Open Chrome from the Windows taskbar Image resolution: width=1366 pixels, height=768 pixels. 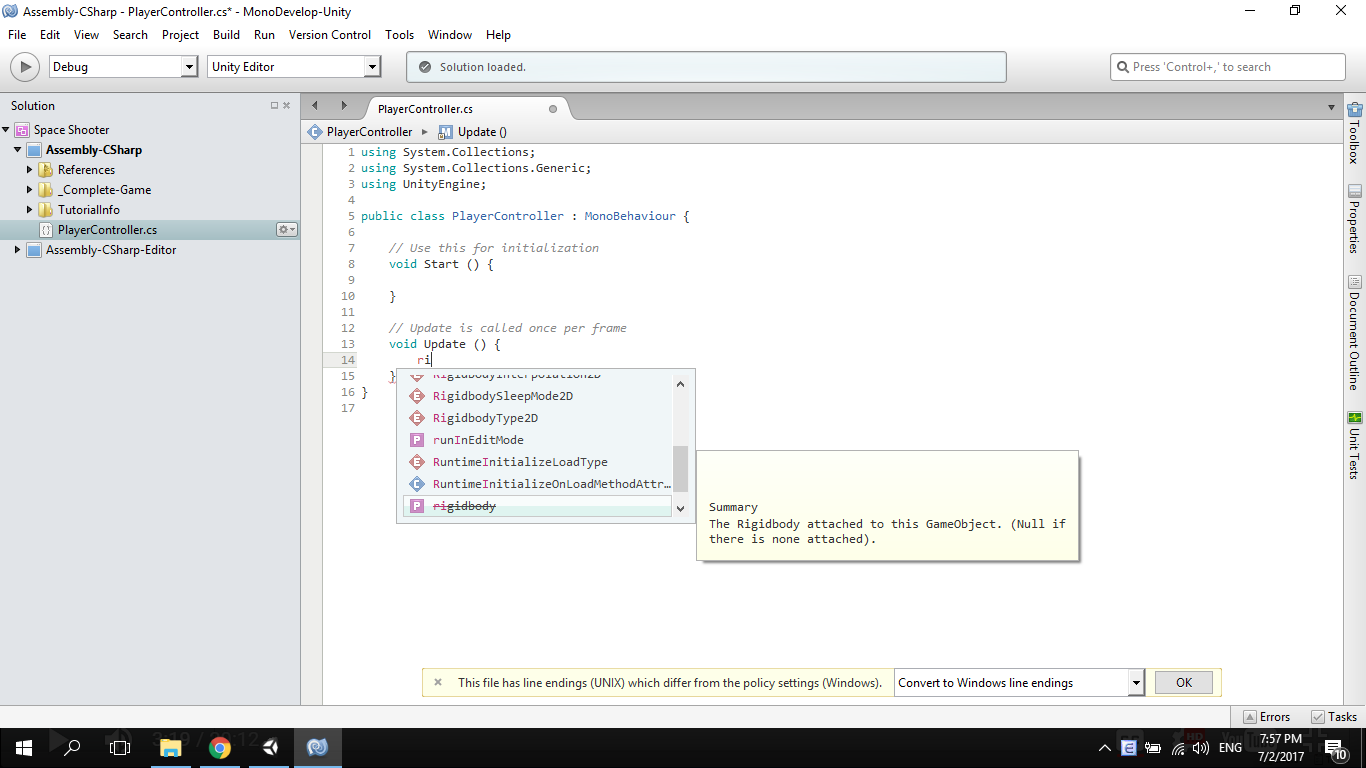point(220,747)
